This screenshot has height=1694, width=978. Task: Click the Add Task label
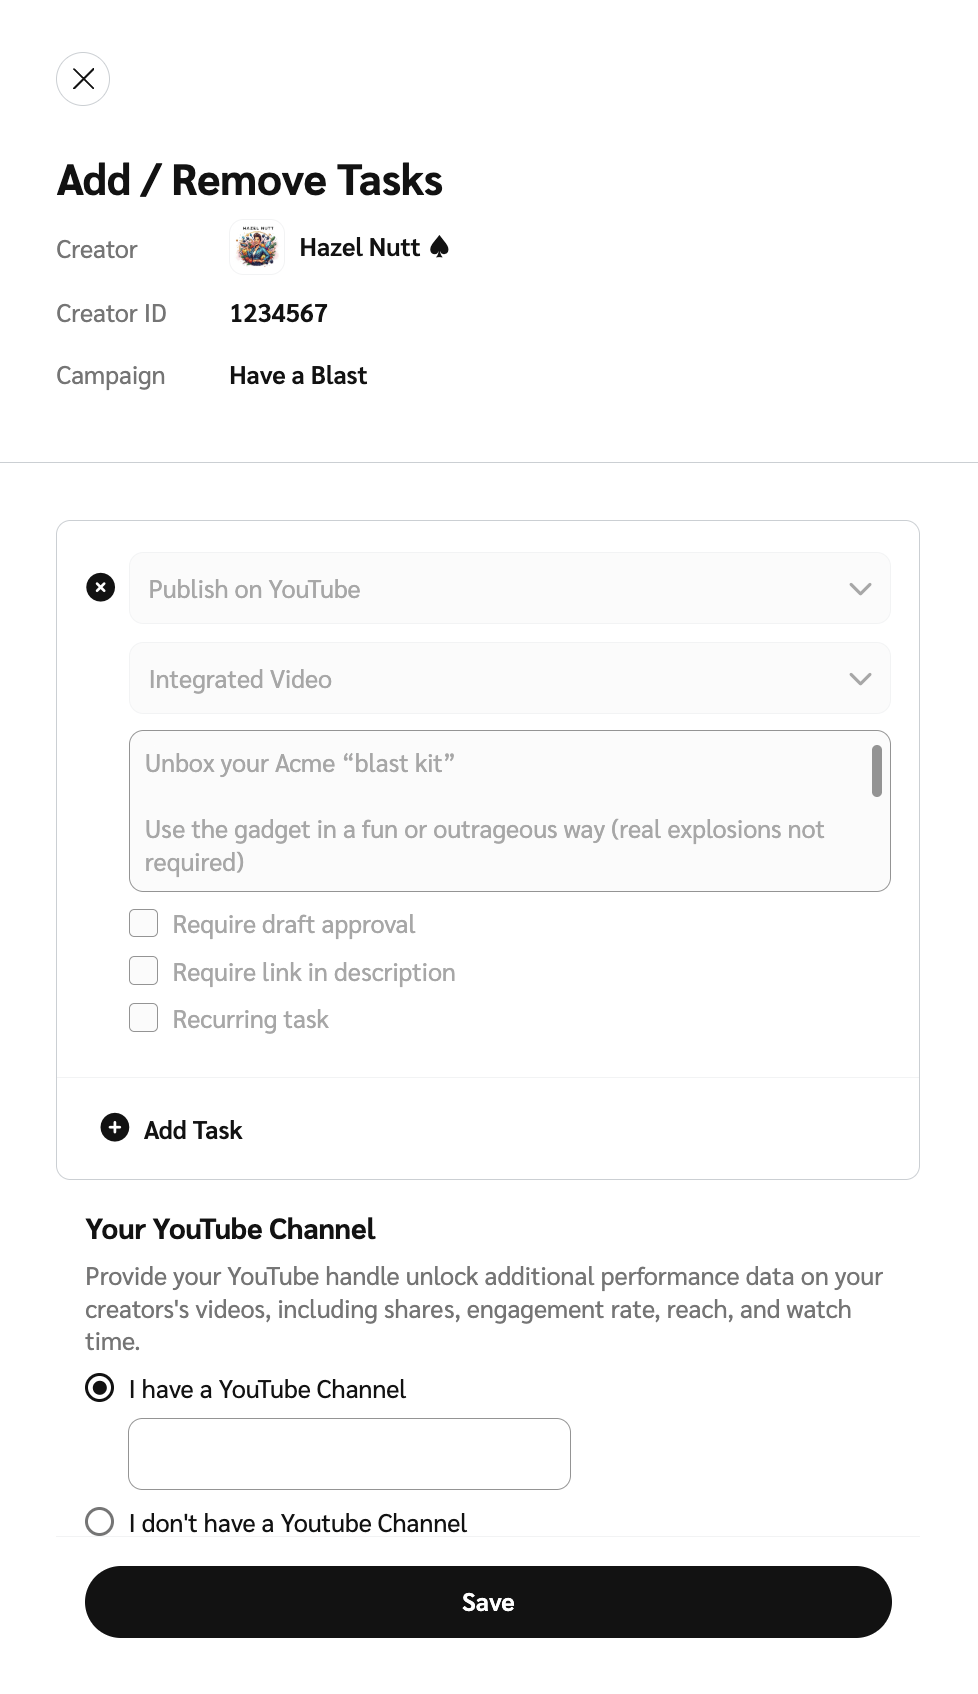193,1130
